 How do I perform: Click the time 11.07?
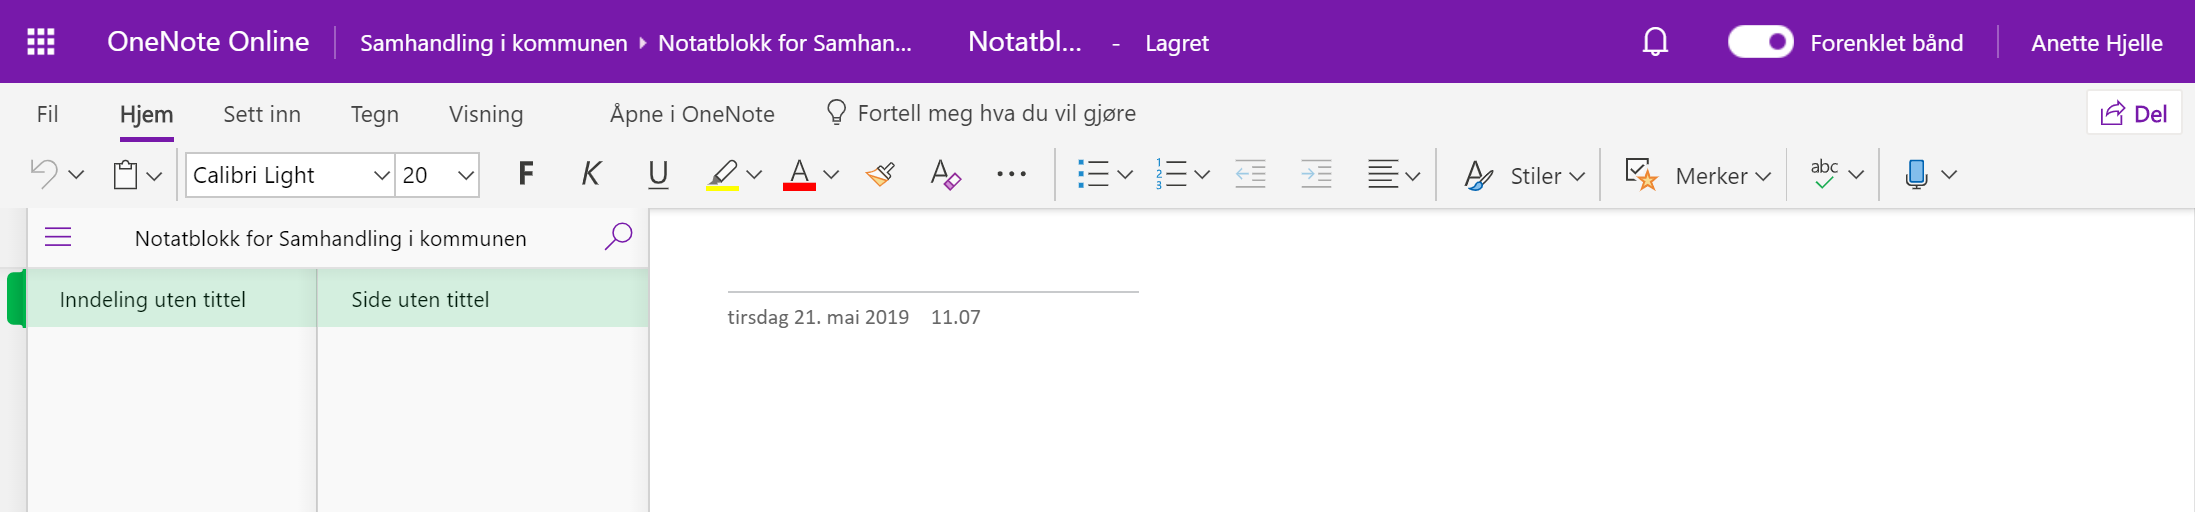pyautogui.click(x=956, y=317)
